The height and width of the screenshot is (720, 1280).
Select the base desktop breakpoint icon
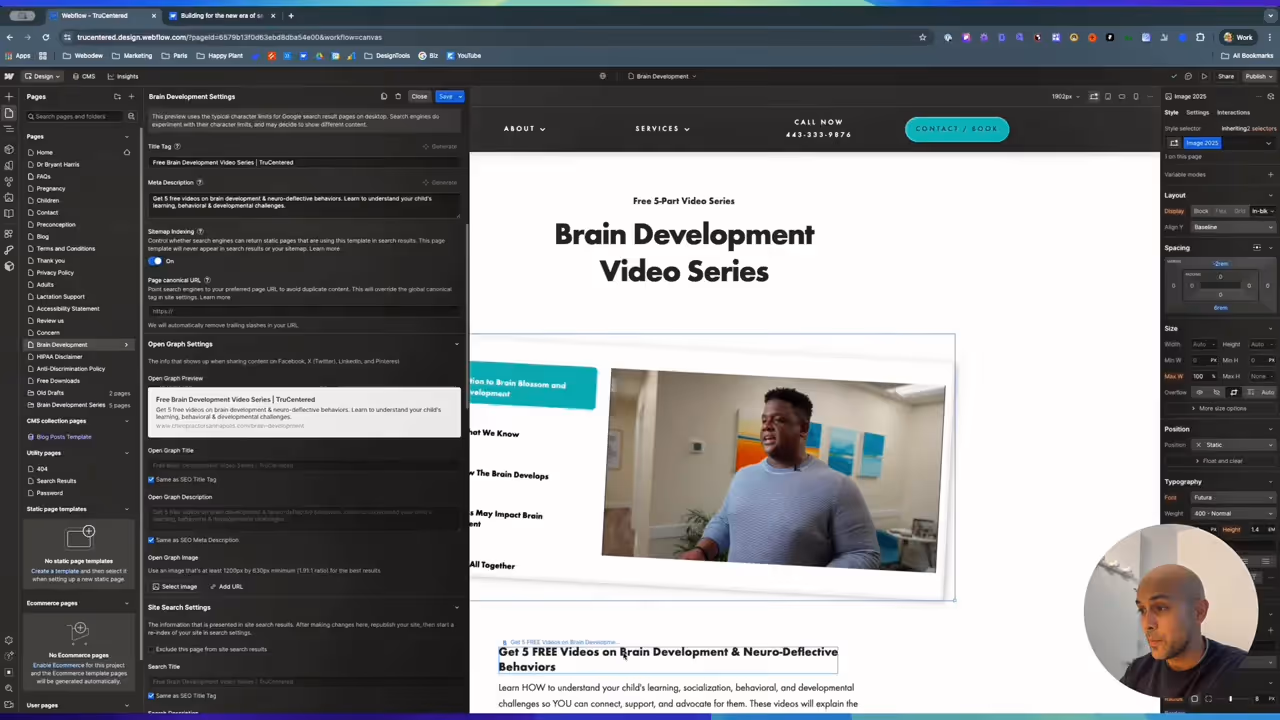(x=1093, y=97)
